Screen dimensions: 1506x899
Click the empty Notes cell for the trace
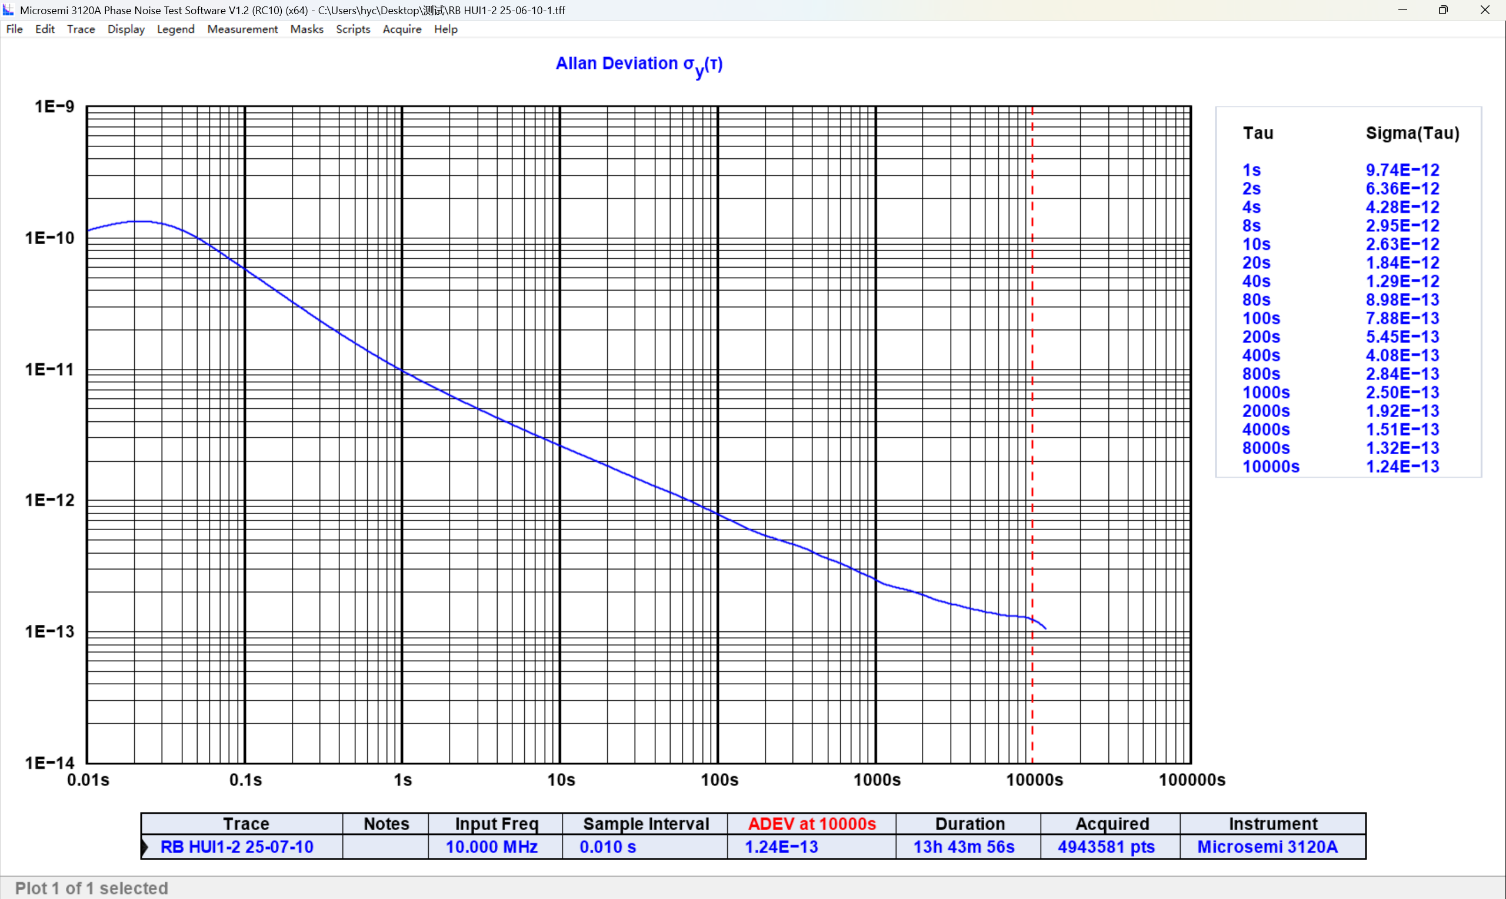point(386,847)
